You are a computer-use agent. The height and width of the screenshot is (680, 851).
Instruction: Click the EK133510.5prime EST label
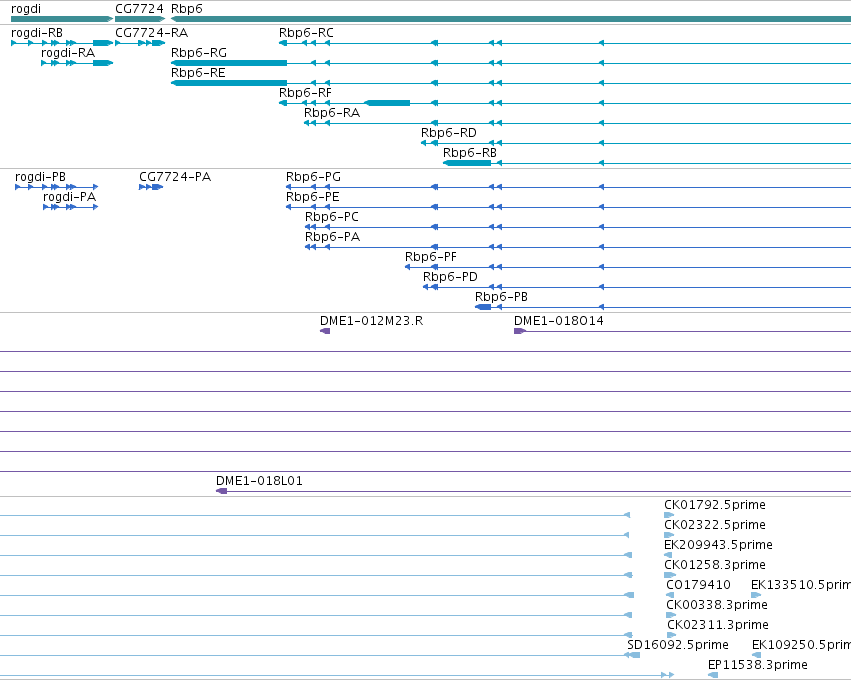tap(801, 586)
